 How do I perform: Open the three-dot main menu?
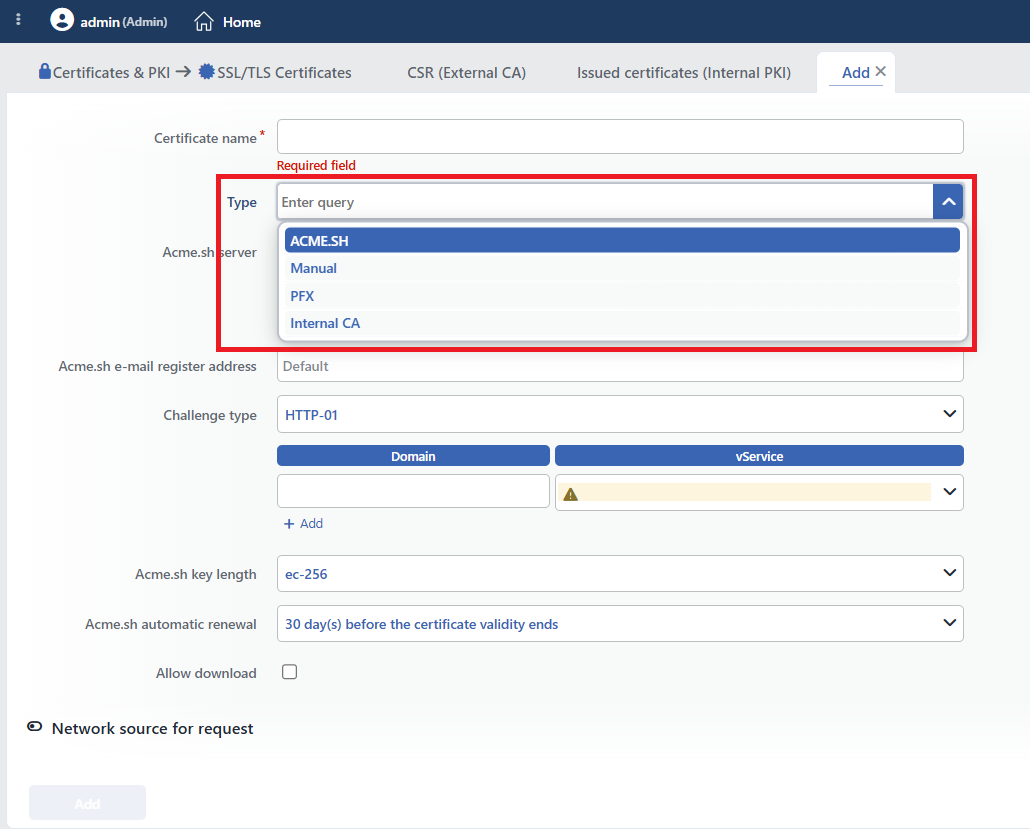[18, 20]
